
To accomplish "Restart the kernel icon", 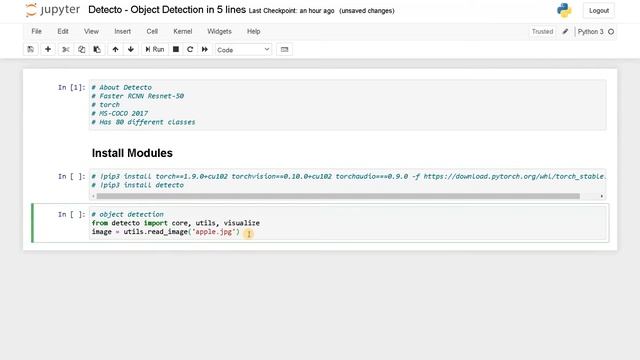I will (190, 49).
